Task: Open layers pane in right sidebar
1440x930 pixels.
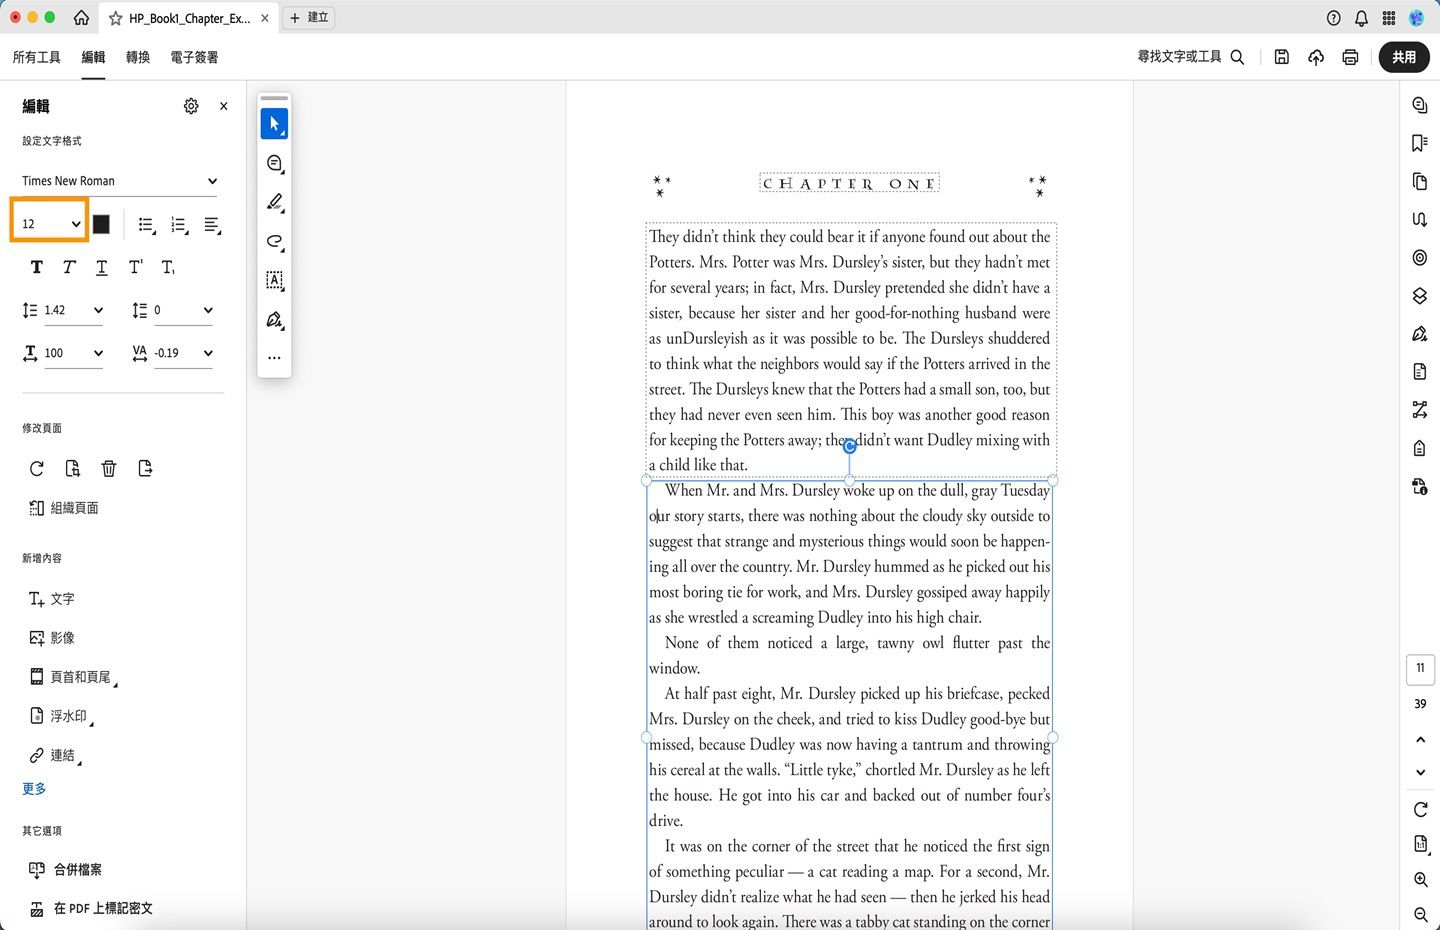Action: (x=1419, y=295)
